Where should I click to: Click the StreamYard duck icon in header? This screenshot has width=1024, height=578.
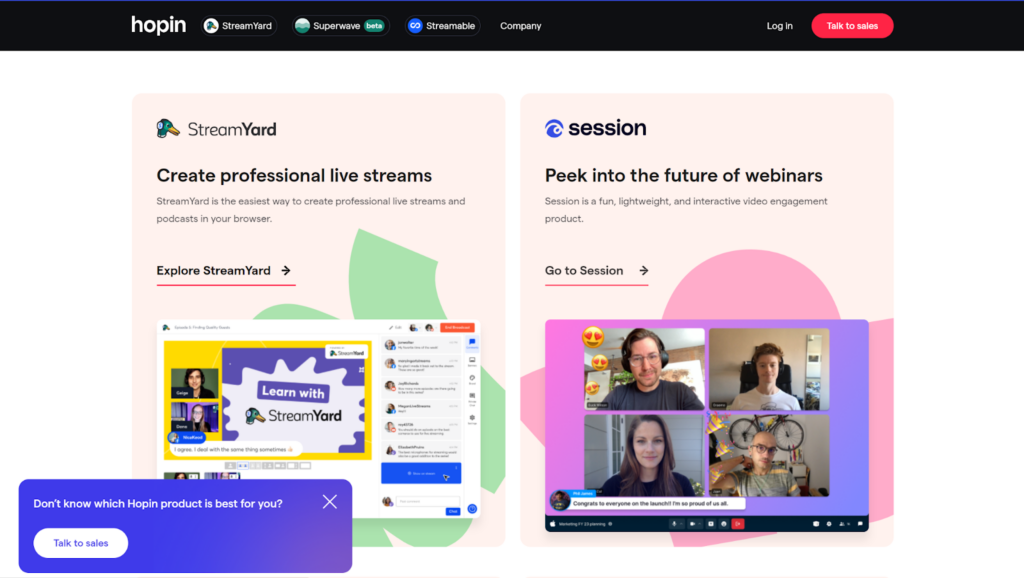pos(211,25)
